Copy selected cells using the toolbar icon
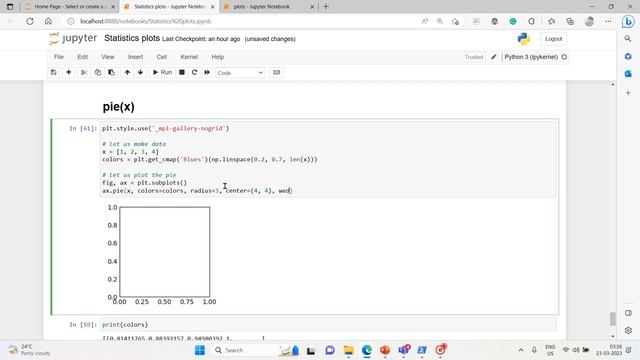Image resolution: width=640 pixels, height=360 pixels. click(x=98, y=73)
